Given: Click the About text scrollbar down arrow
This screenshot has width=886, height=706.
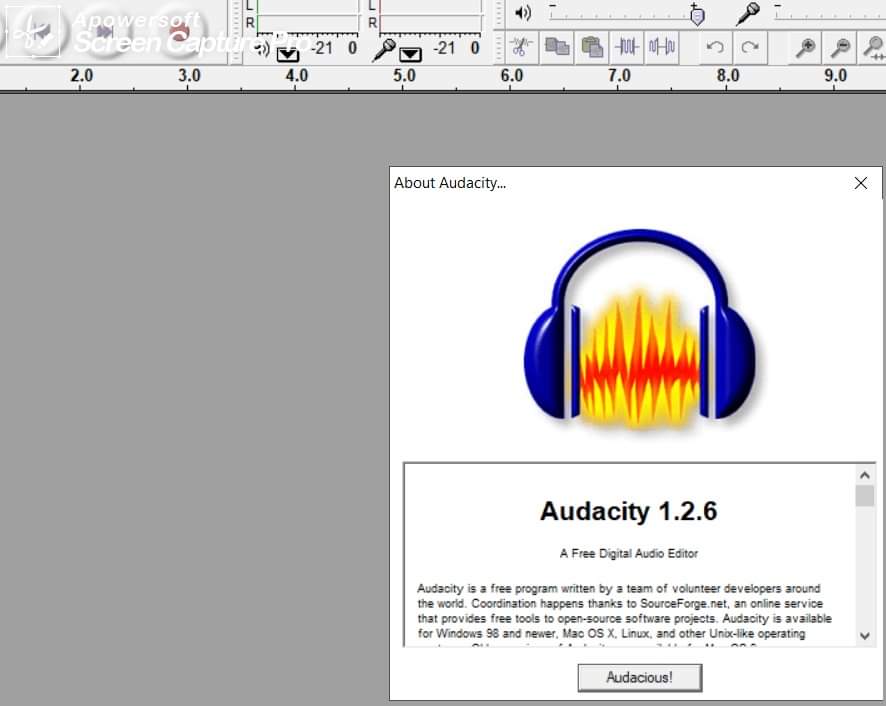Looking at the screenshot, I should click(x=865, y=636).
